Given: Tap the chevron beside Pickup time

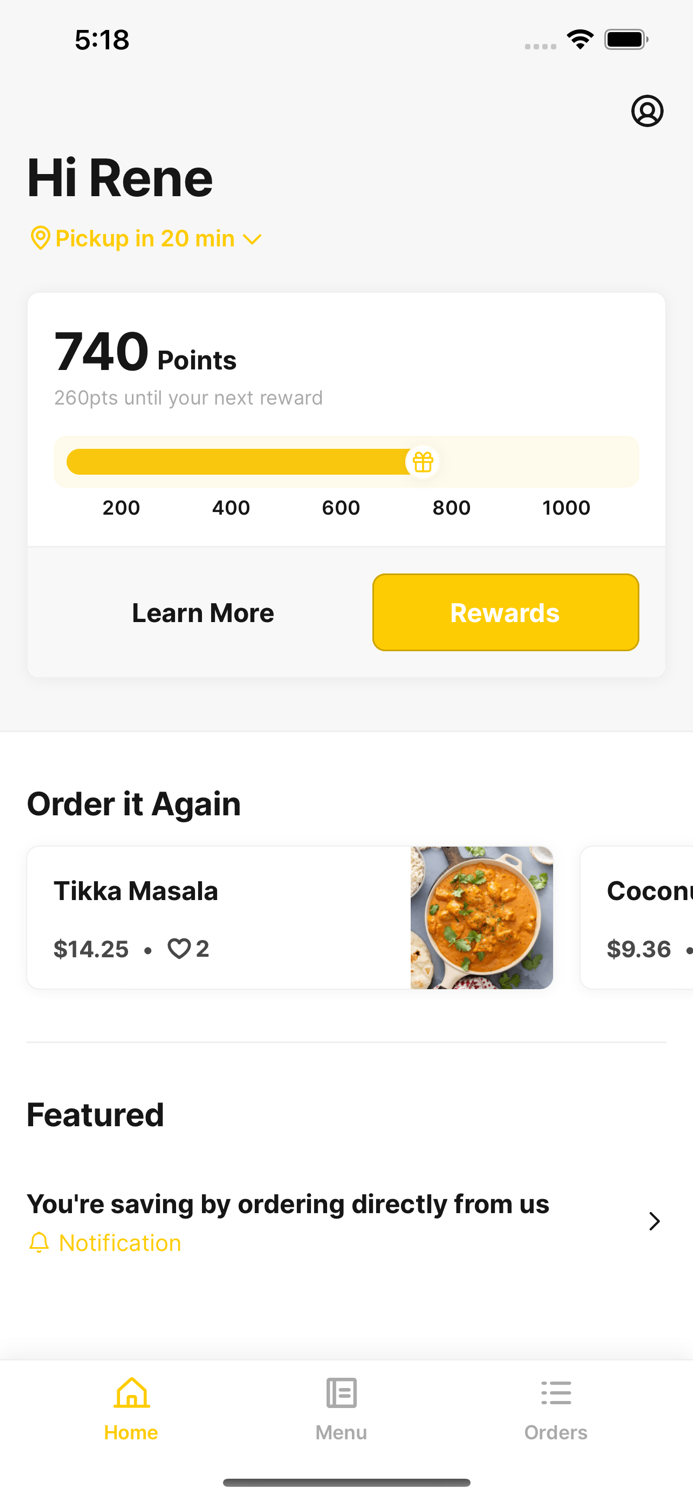Looking at the screenshot, I should (x=253, y=239).
